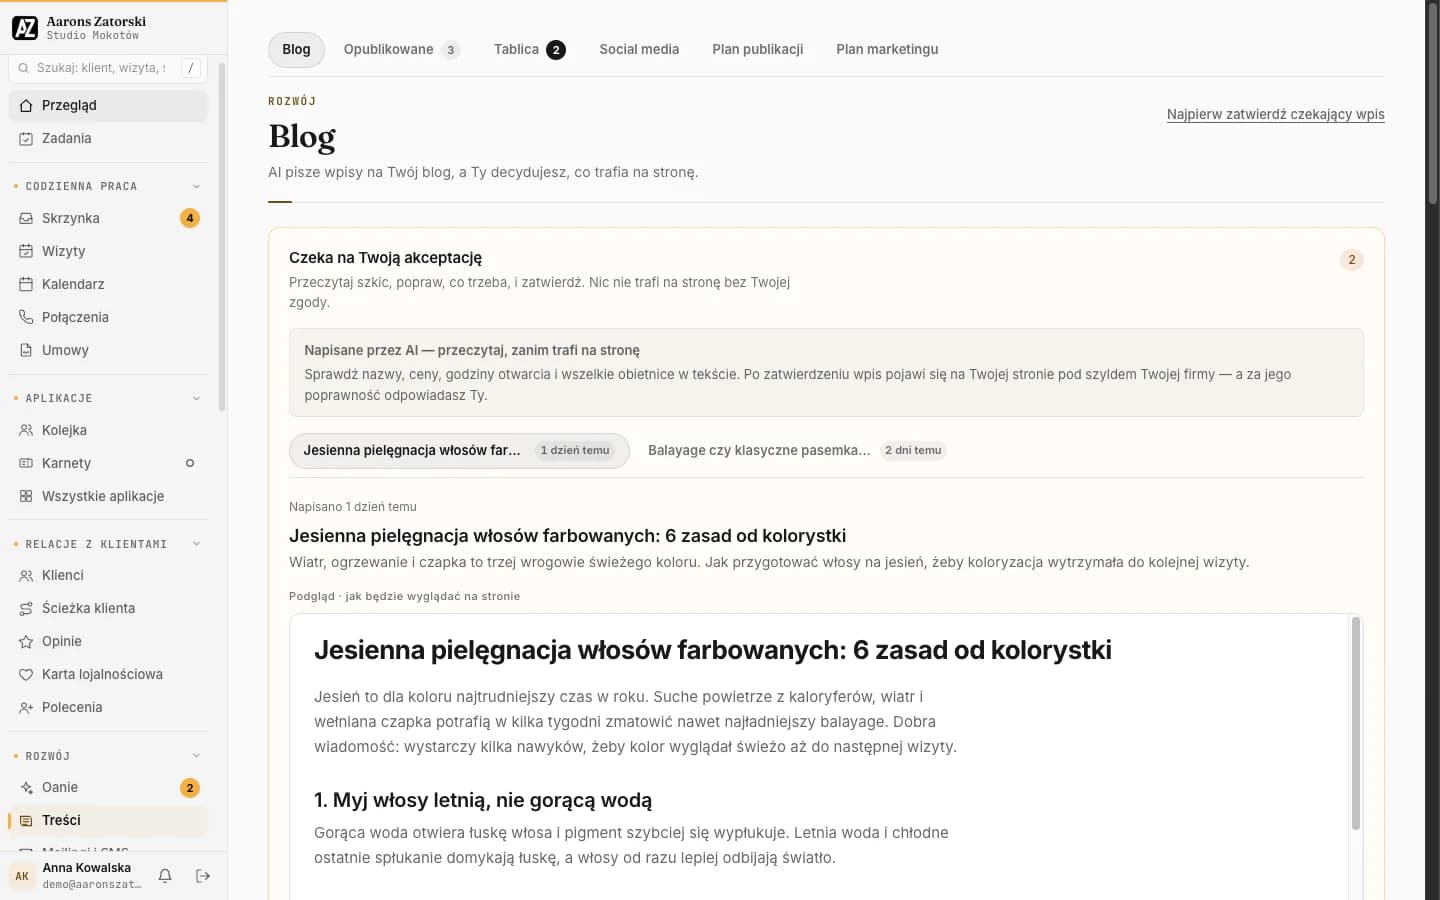Open Połączenia phone icon
1440x900 pixels.
click(26, 317)
